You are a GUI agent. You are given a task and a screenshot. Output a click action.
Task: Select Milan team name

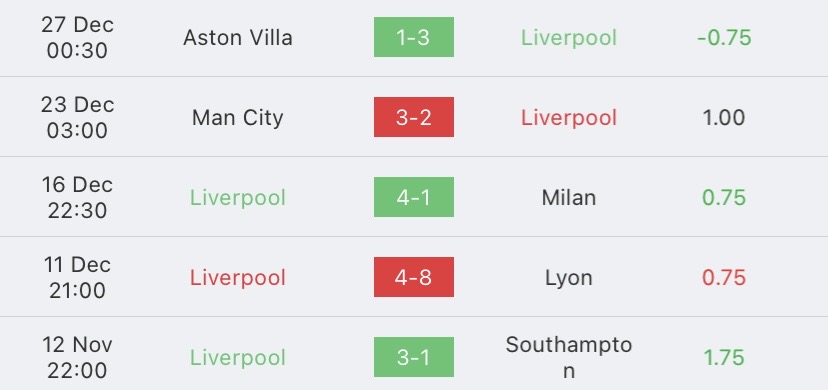coord(569,197)
